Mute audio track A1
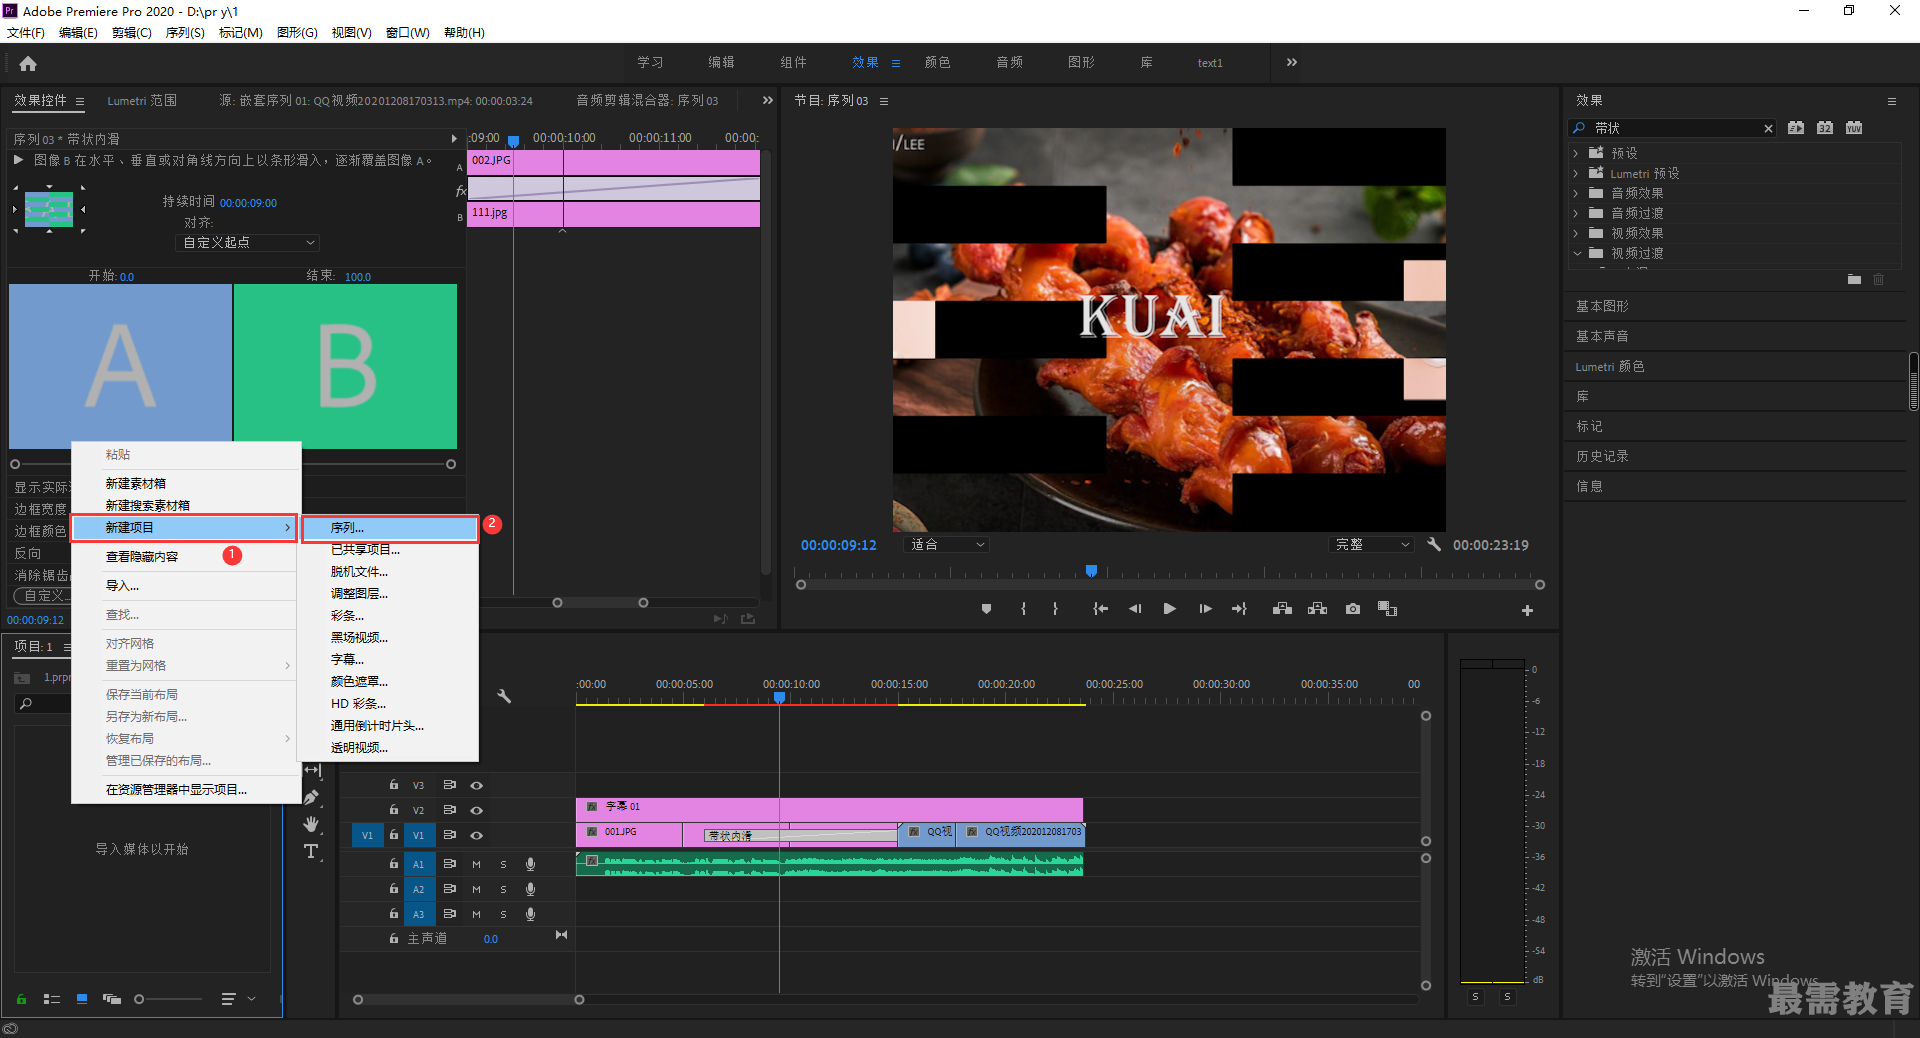Viewport: 1920px width, 1038px height. pos(476,864)
